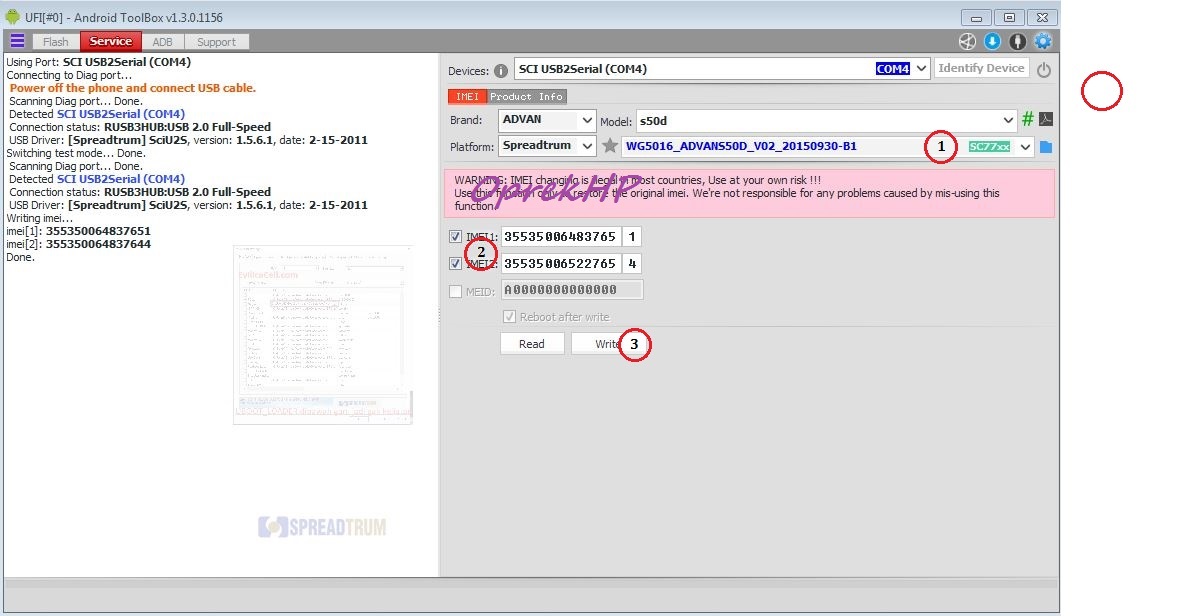The image size is (1192, 616).
Task: Open the hamburger menu icon
Action: pyautogui.click(x=17, y=41)
